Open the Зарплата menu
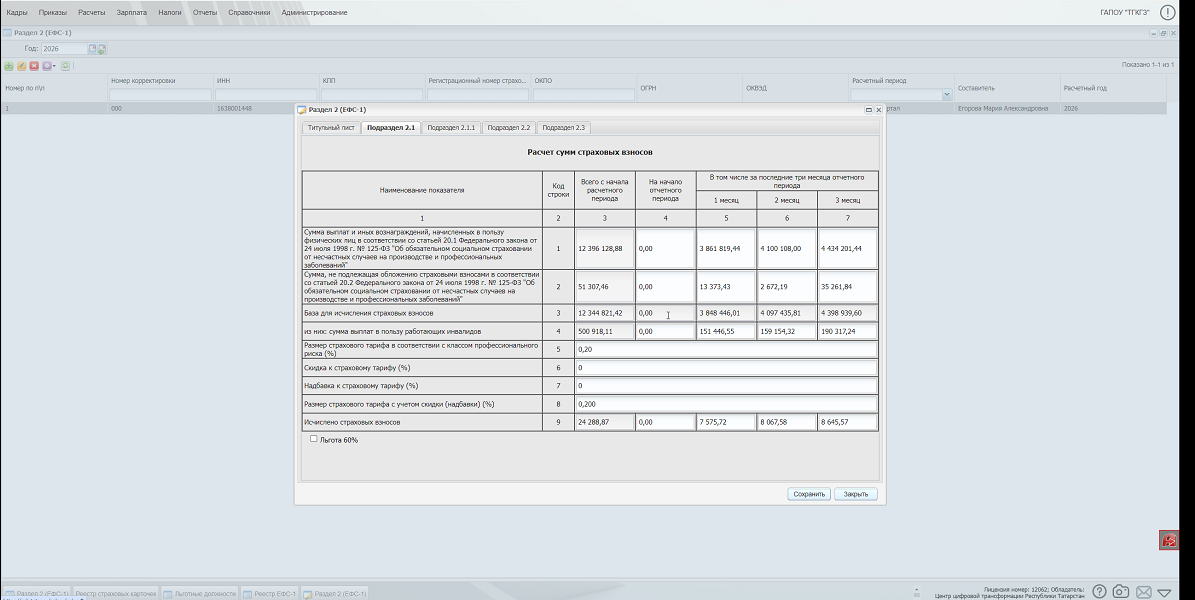Screen dimensions: 1195x600 pyautogui.click(x=131, y=12)
